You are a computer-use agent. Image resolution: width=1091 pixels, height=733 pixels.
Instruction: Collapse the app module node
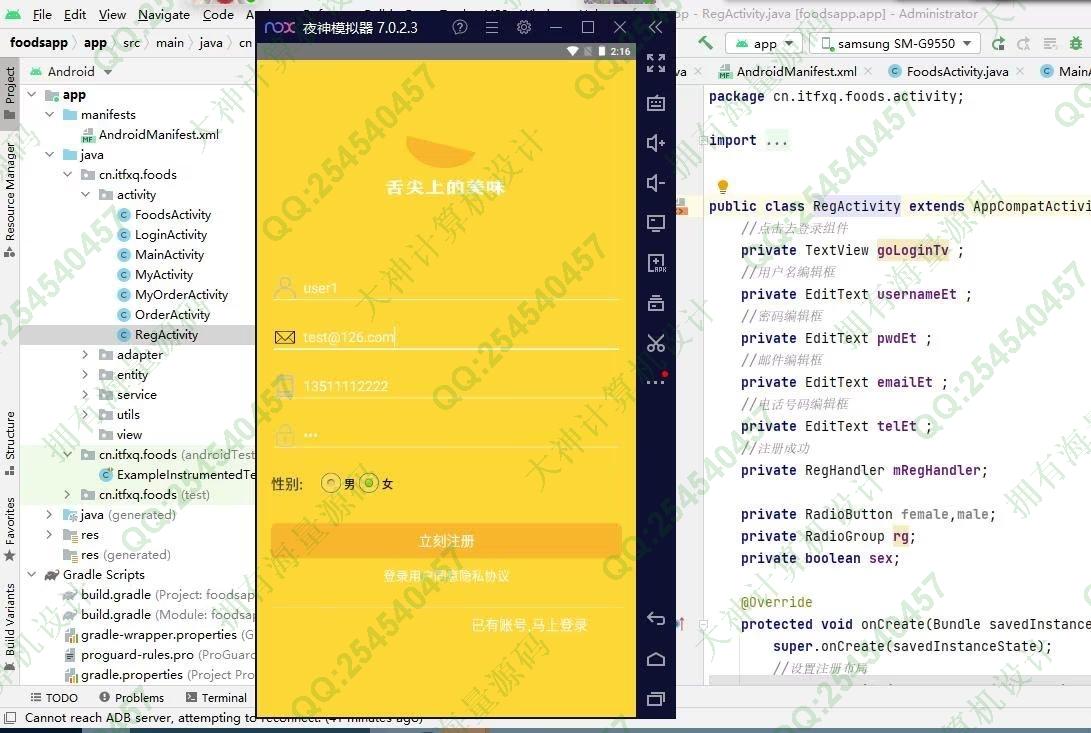click(x=31, y=94)
